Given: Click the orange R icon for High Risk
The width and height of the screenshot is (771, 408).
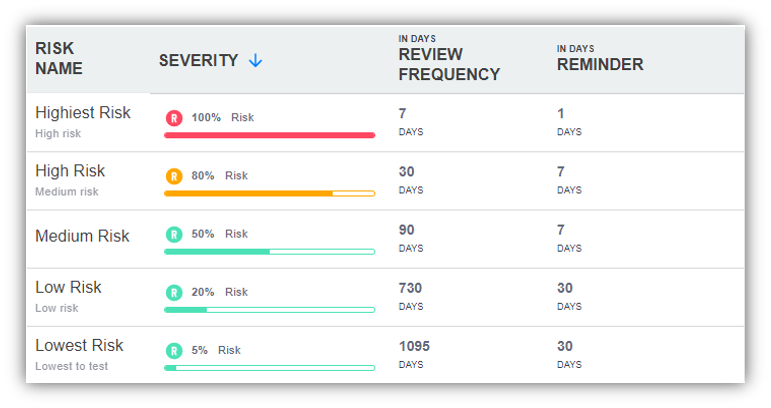Looking at the screenshot, I should coord(174,176).
